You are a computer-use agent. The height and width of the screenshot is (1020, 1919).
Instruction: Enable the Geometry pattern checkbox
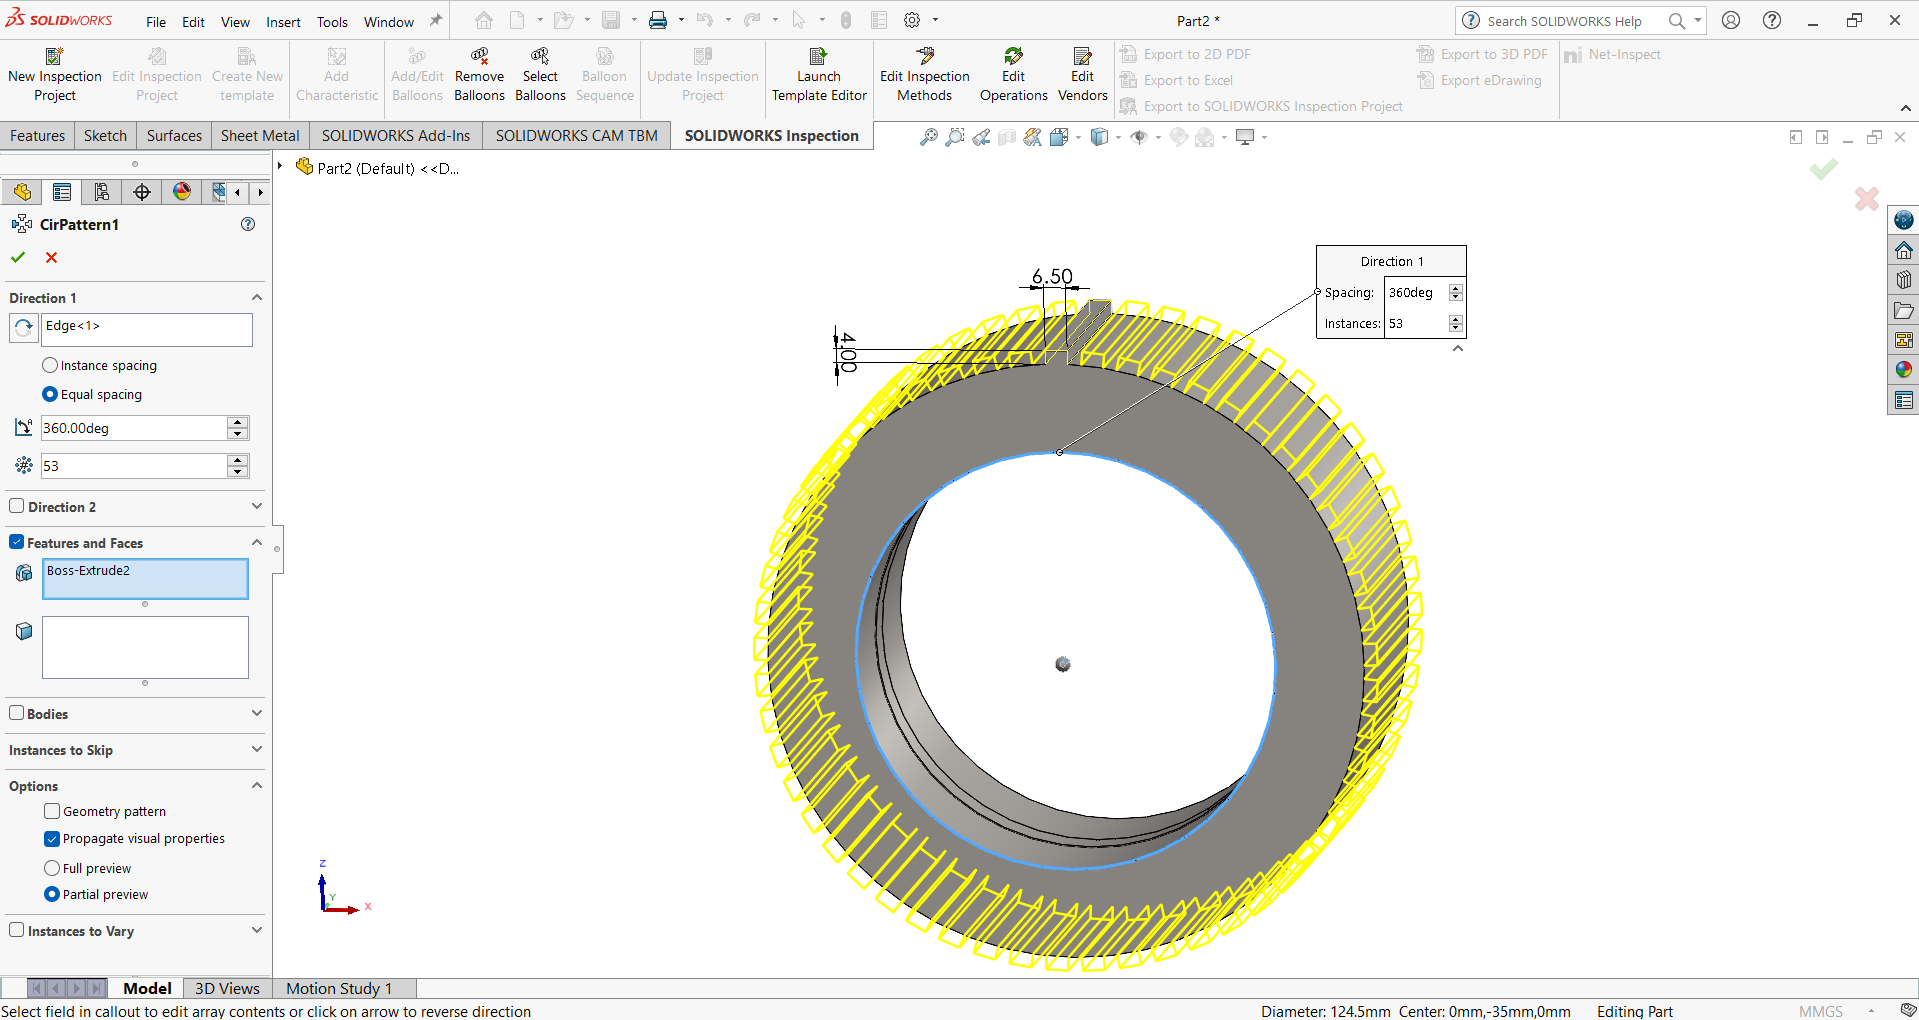pos(52,812)
